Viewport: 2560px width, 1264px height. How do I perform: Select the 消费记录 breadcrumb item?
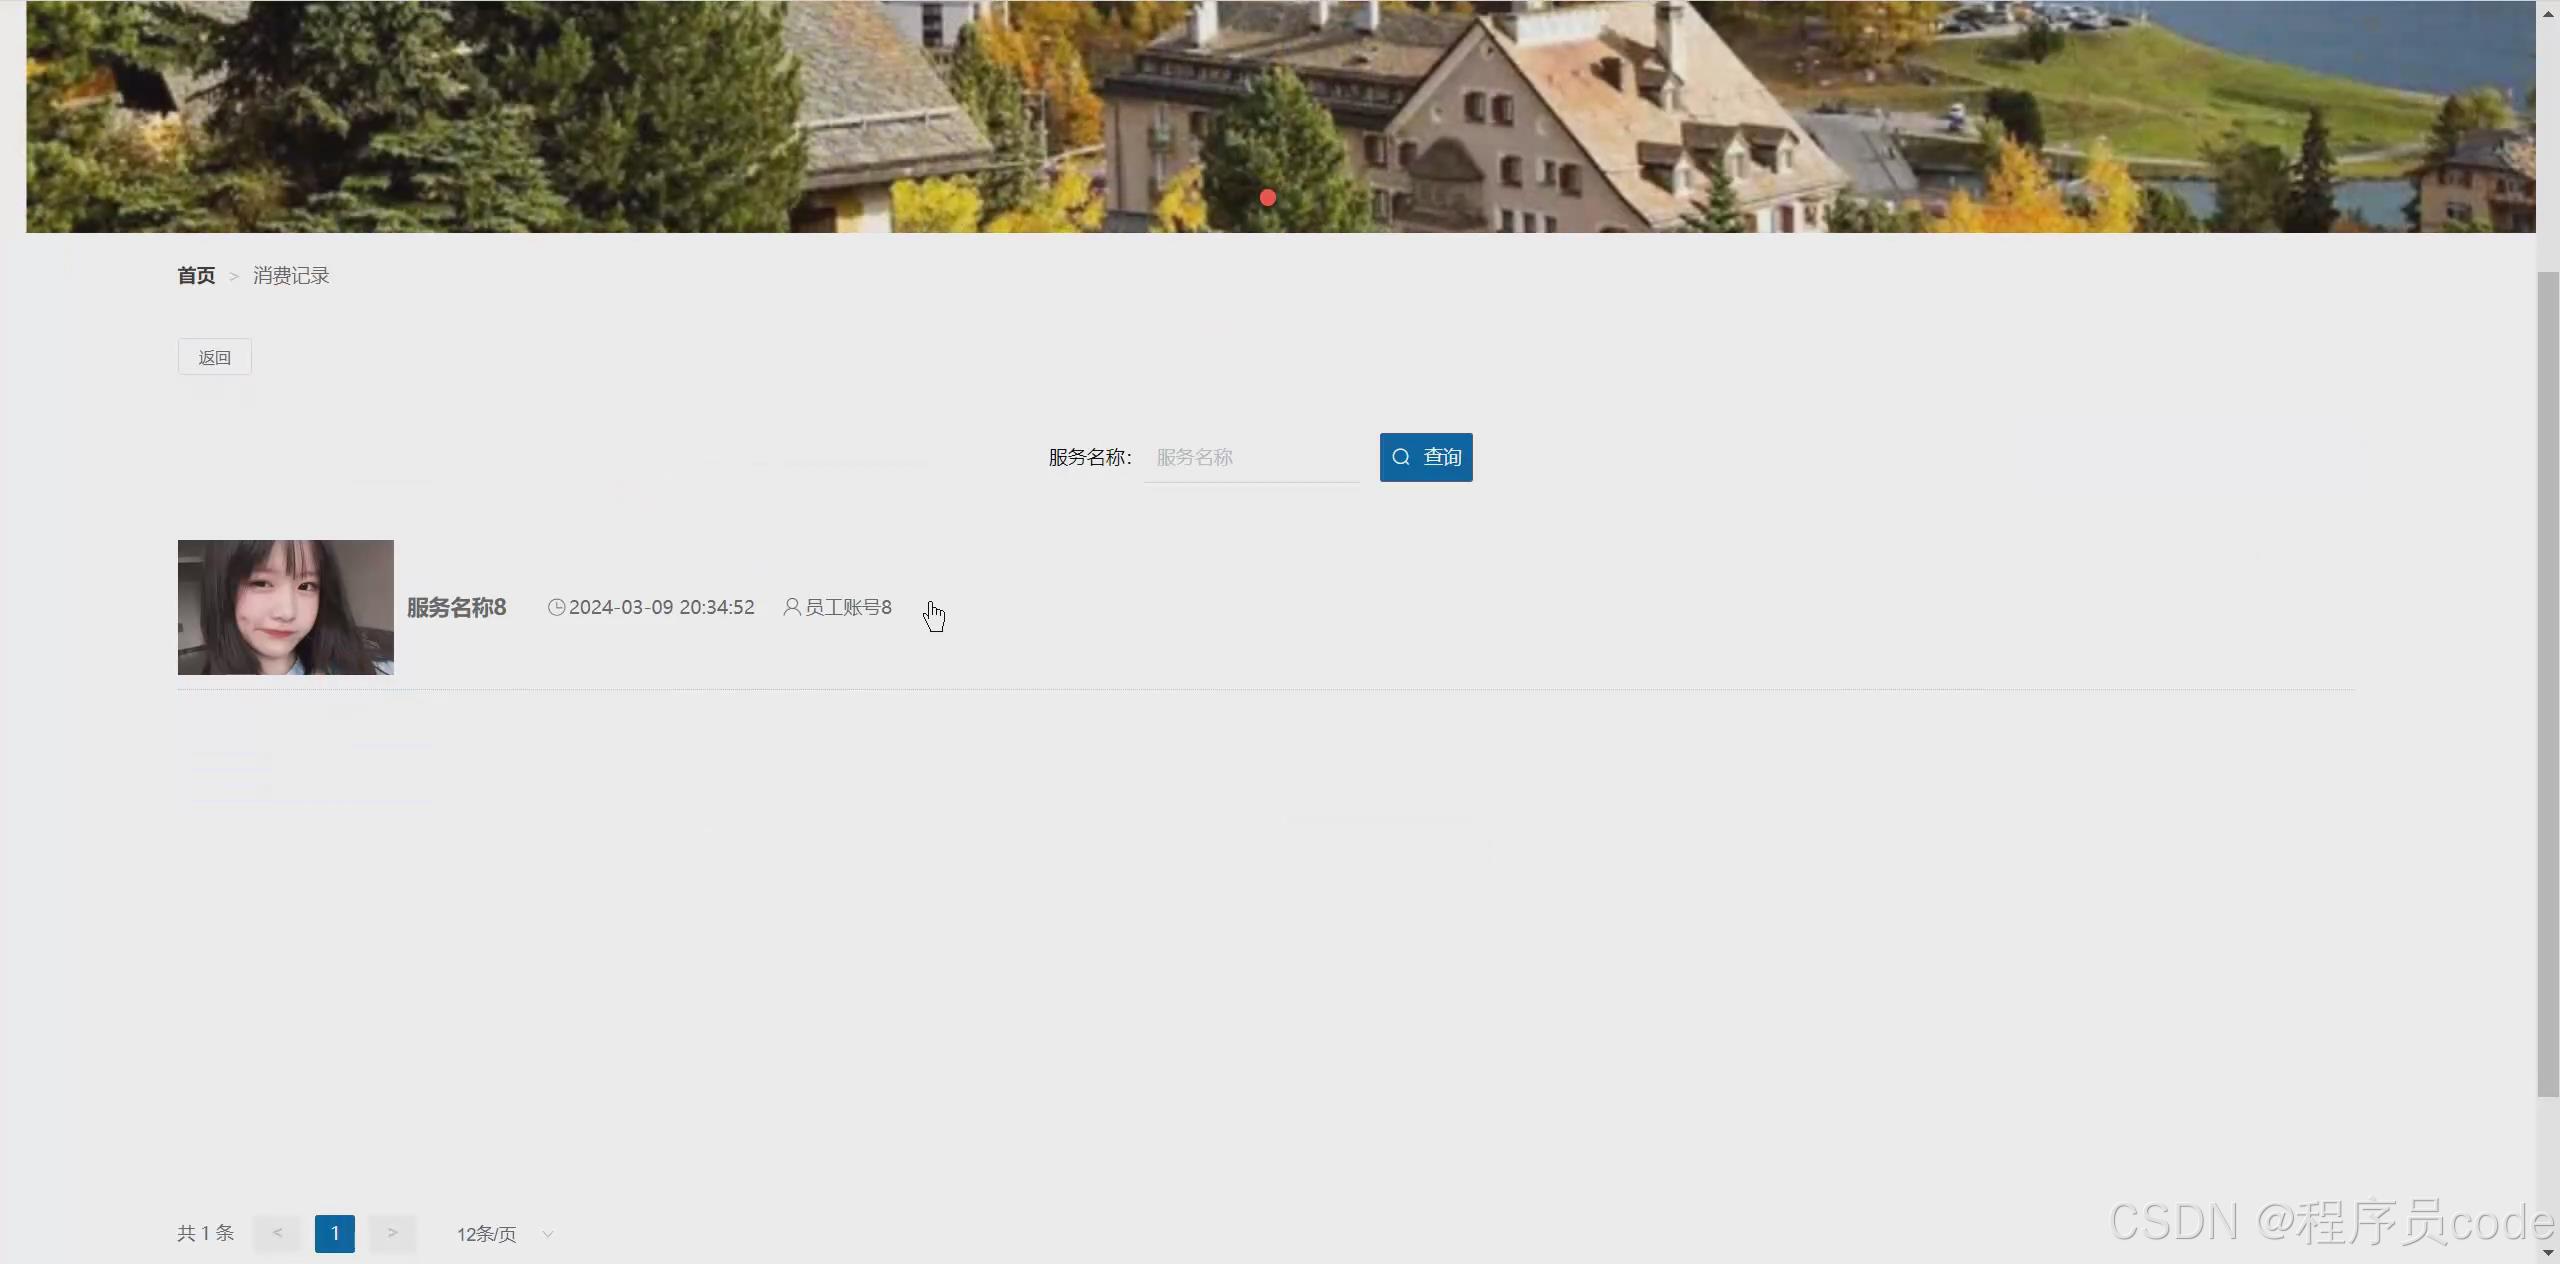(290, 275)
